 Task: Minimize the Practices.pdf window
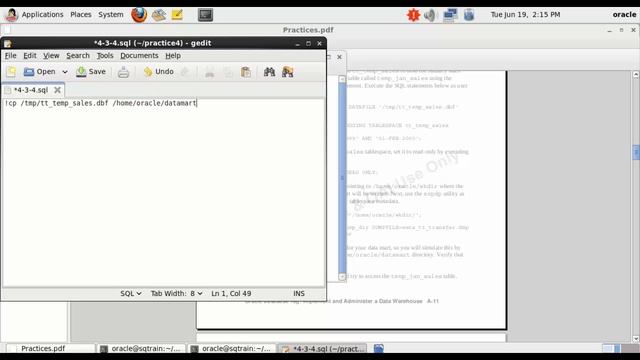609,30
